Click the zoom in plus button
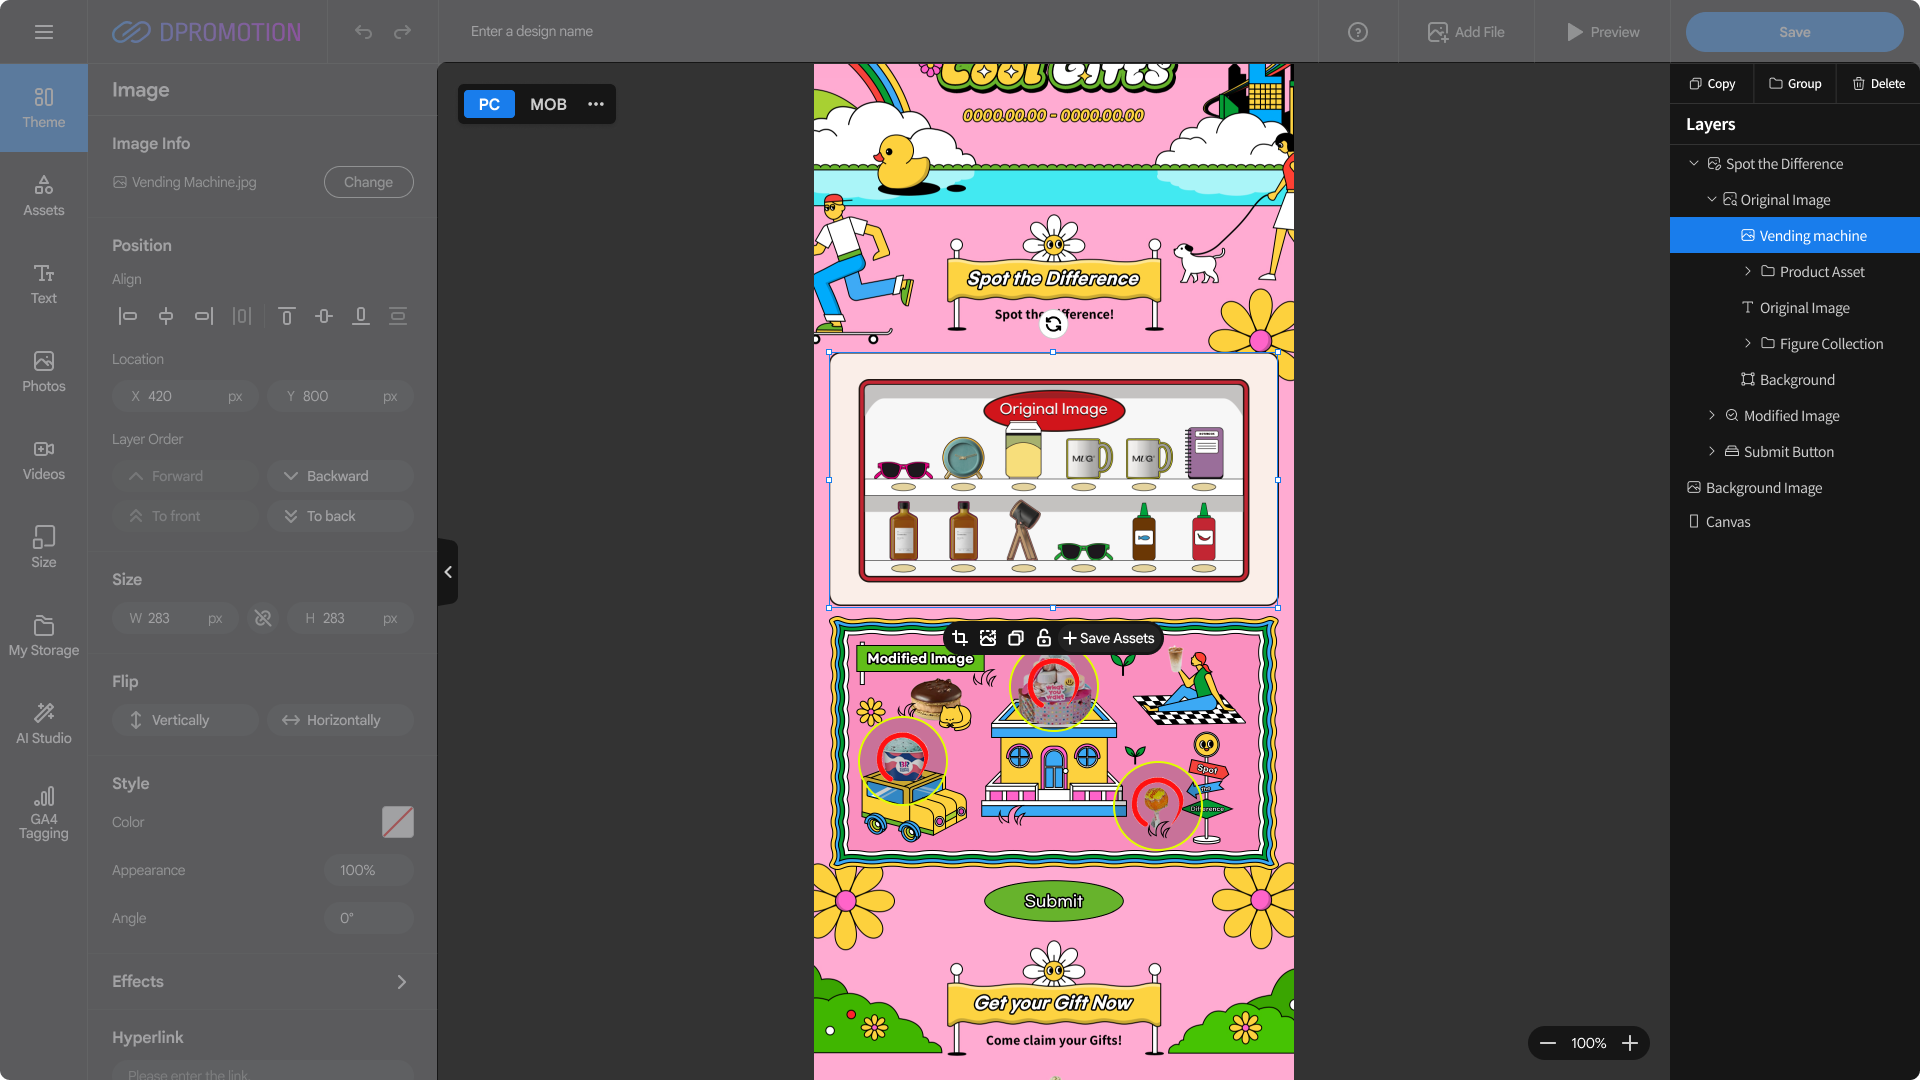 coord(1630,1043)
